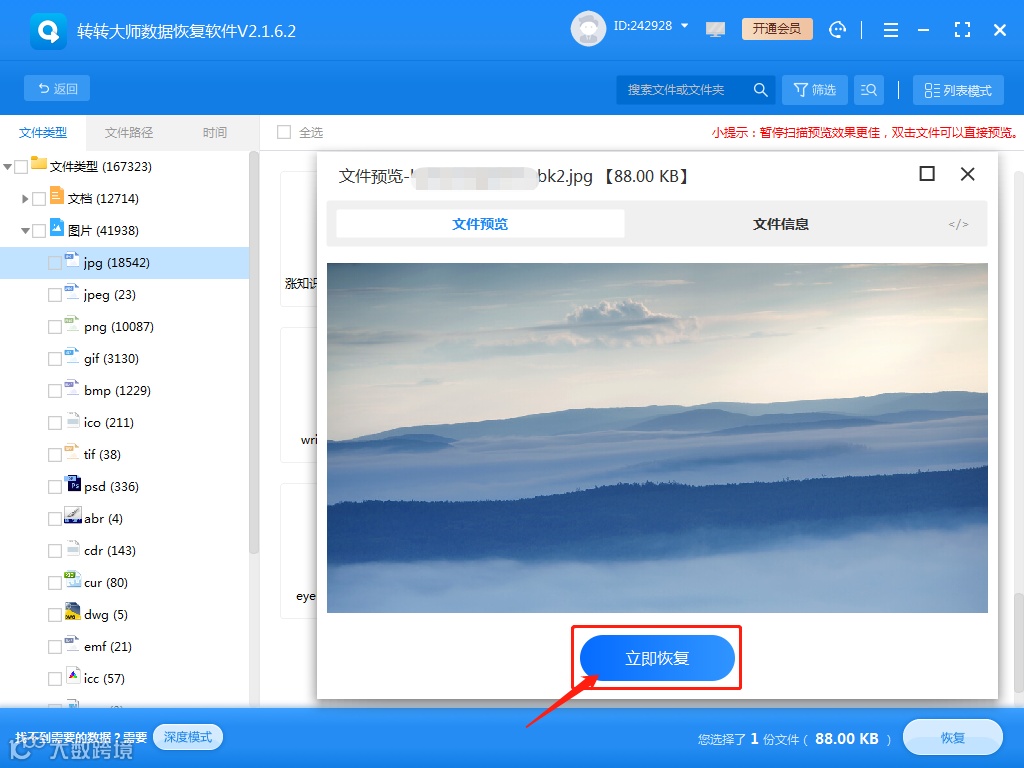Click the </> code view icon
Screen dimensions: 1024x768
click(x=958, y=225)
